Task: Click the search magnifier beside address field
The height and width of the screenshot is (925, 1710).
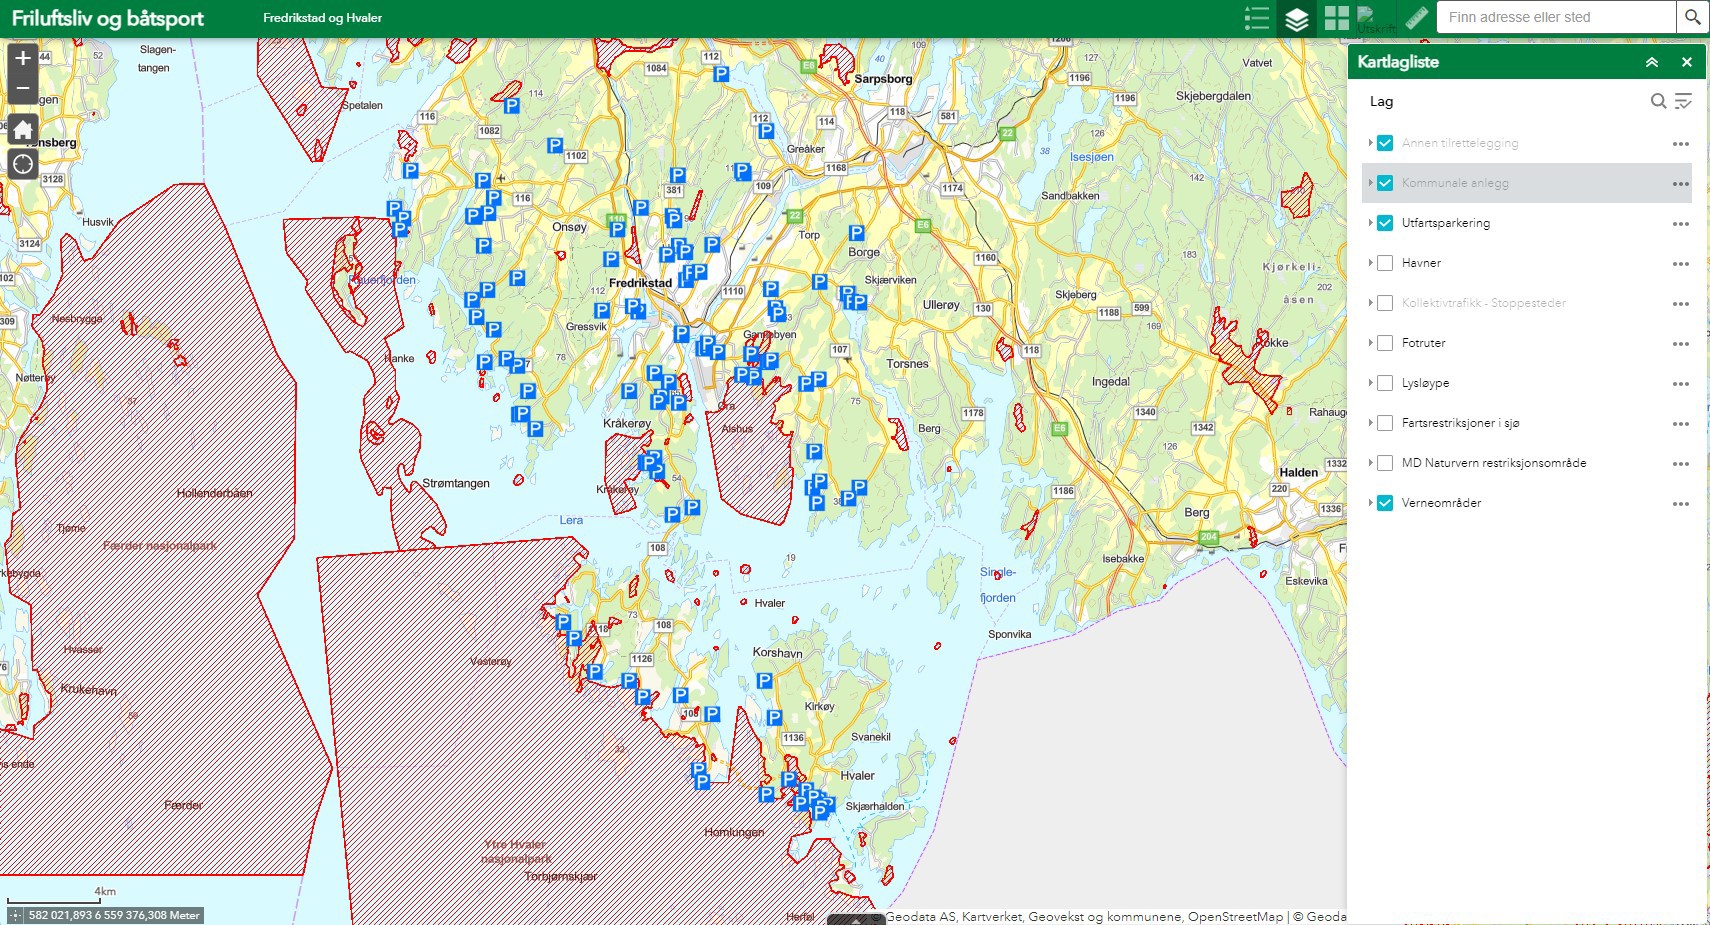Action: click(x=1692, y=17)
